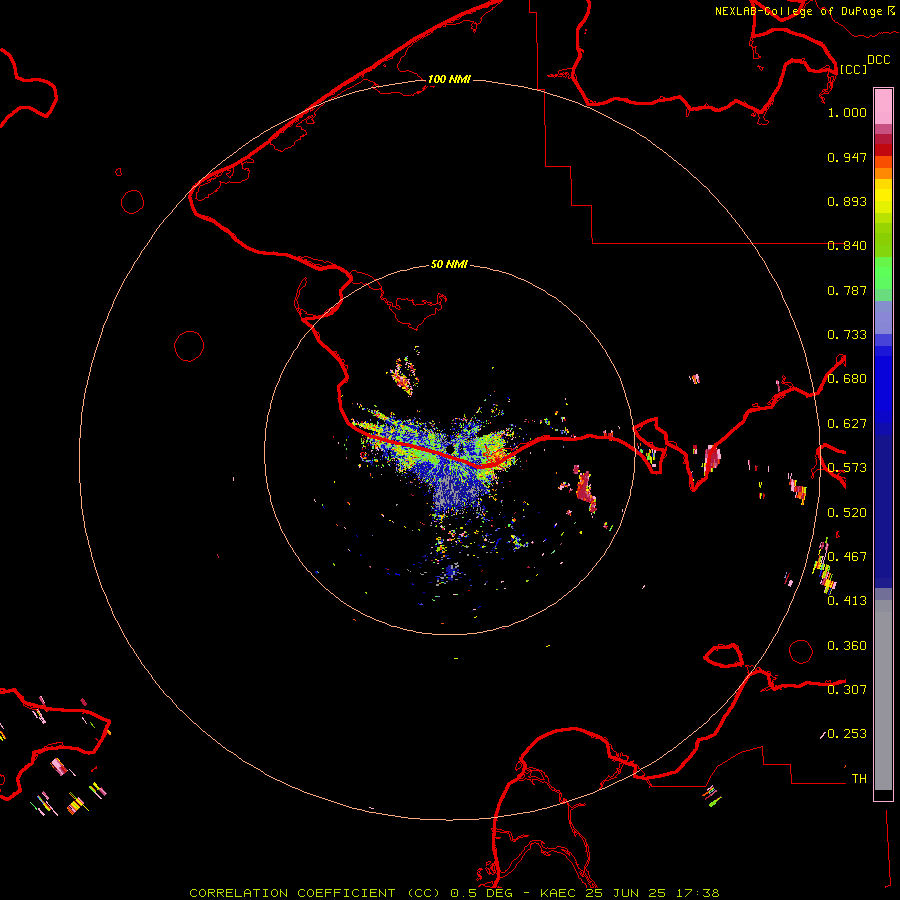Pick the light pink swatch beside 1.000
Image resolution: width=900 pixels, height=900 pixels.
pyautogui.click(x=883, y=107)
